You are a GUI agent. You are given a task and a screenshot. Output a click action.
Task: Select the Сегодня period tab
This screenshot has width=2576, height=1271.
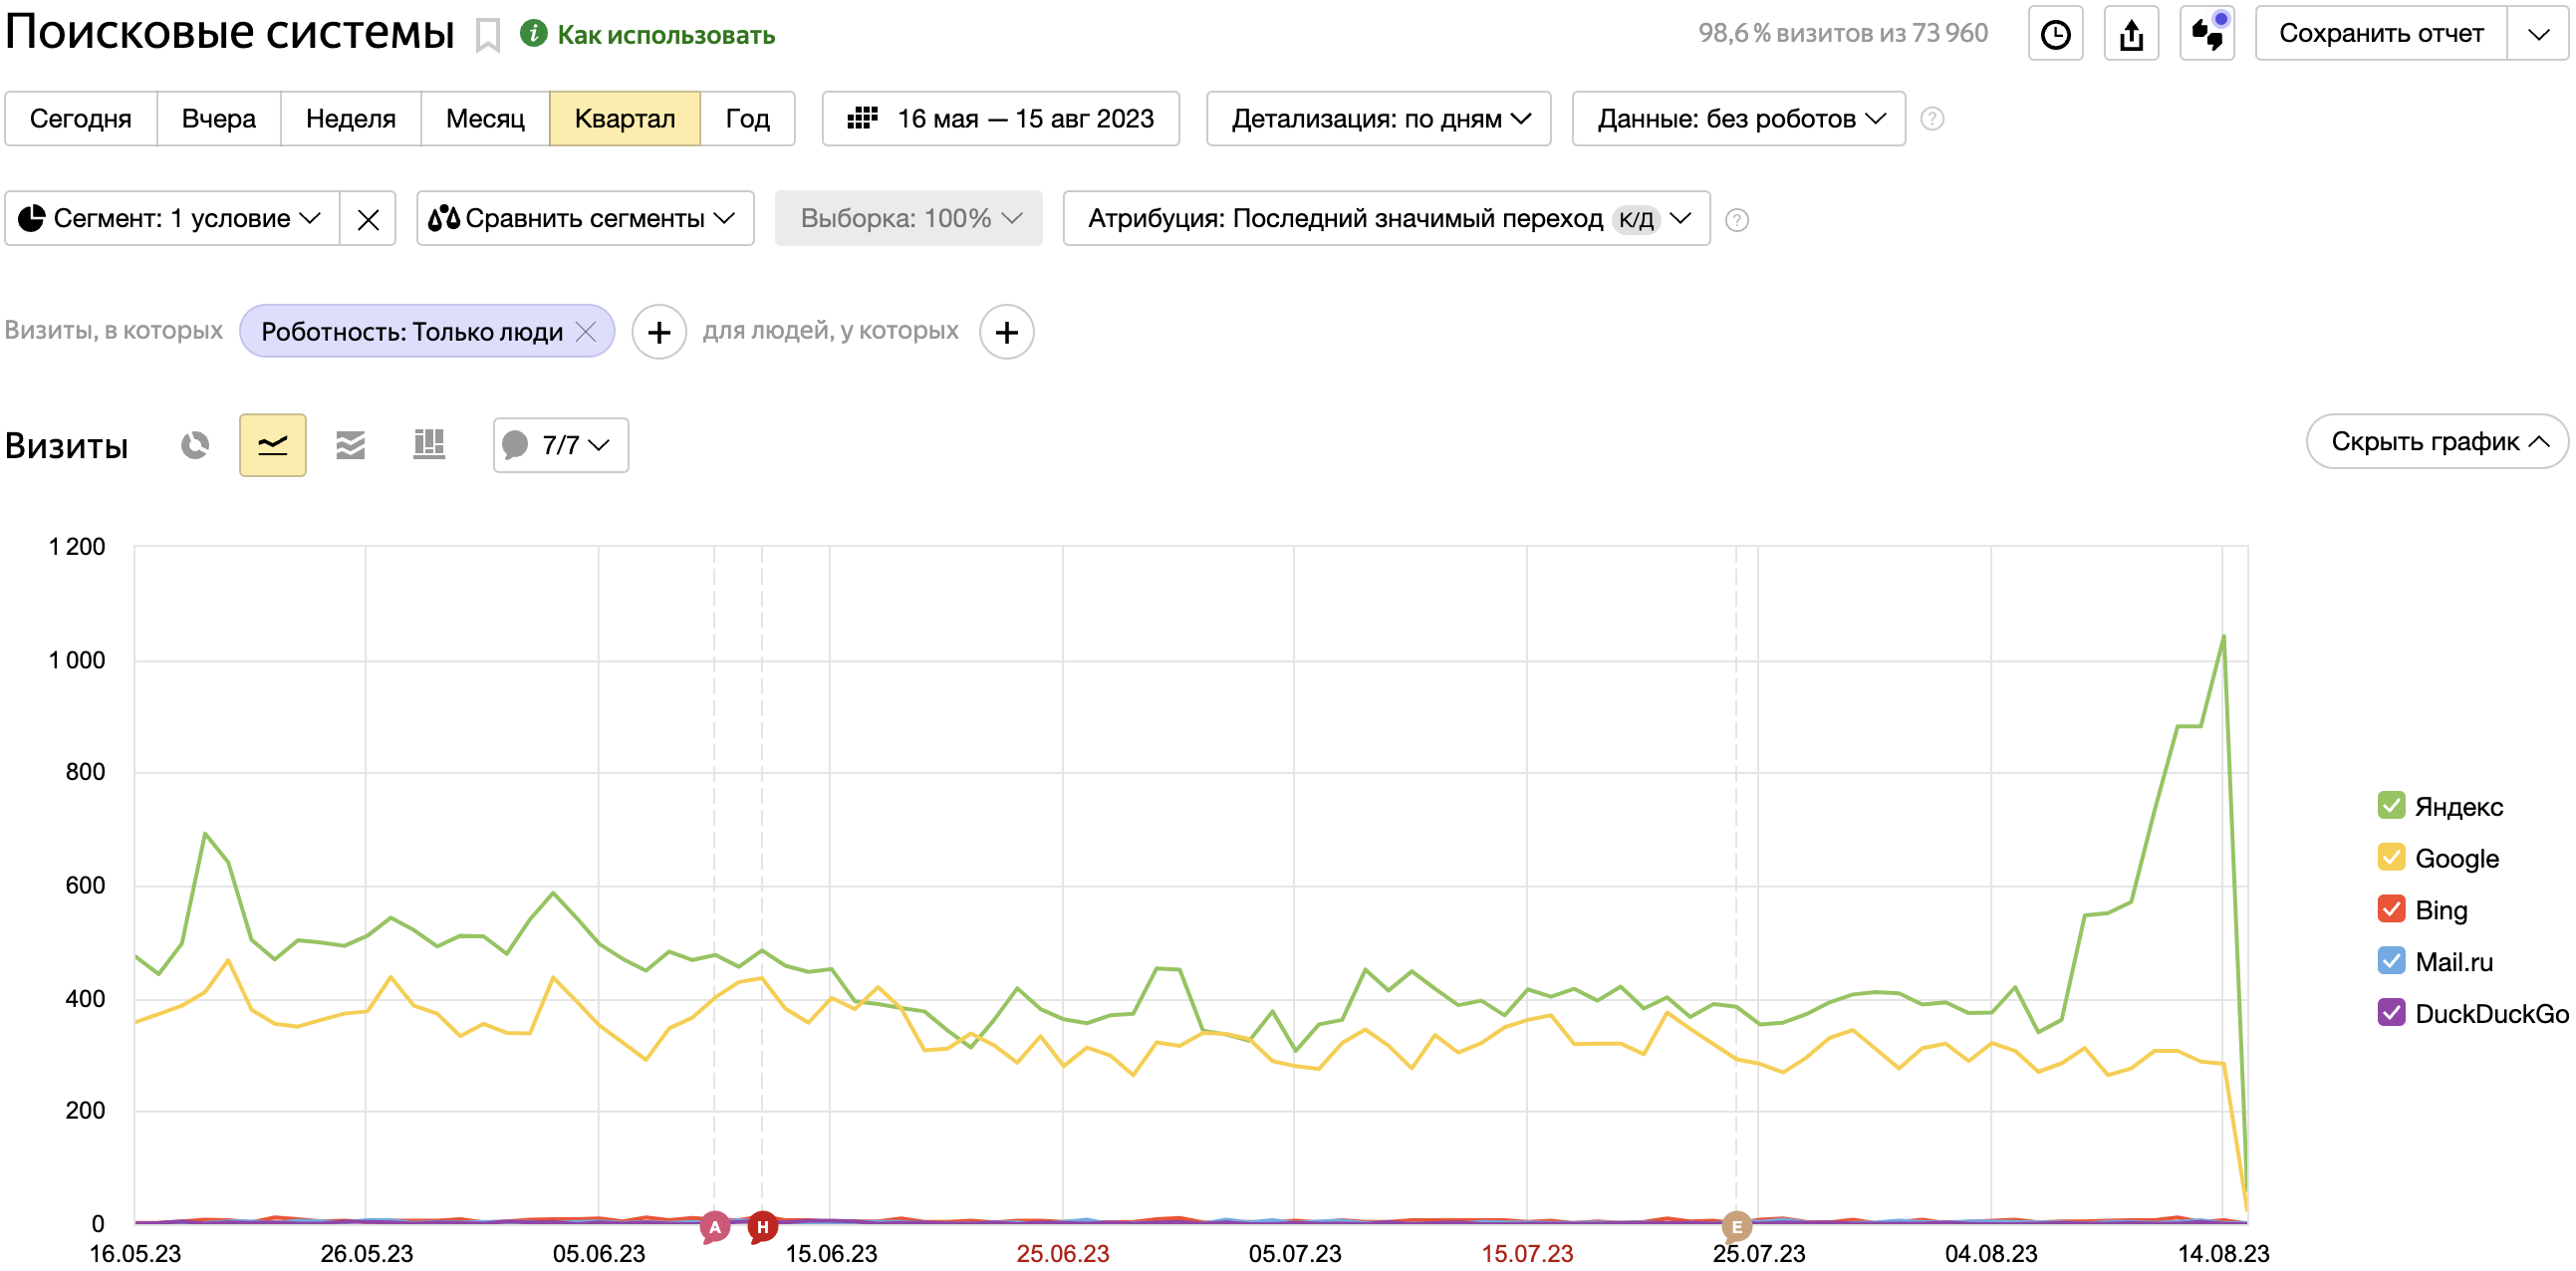[81, 119]
